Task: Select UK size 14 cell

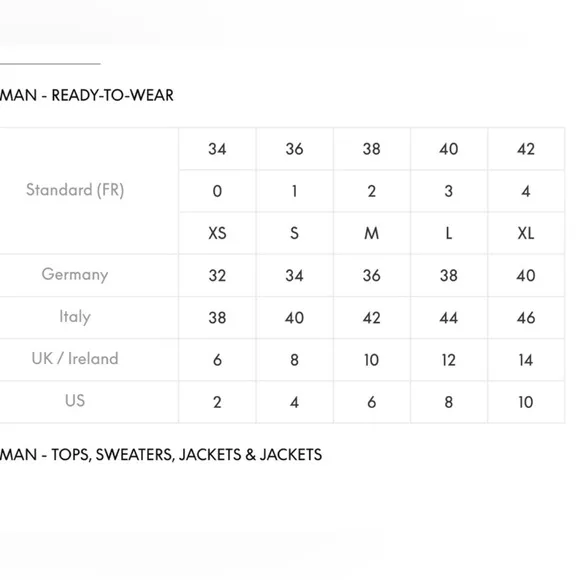Action: (x=526, y=360)
